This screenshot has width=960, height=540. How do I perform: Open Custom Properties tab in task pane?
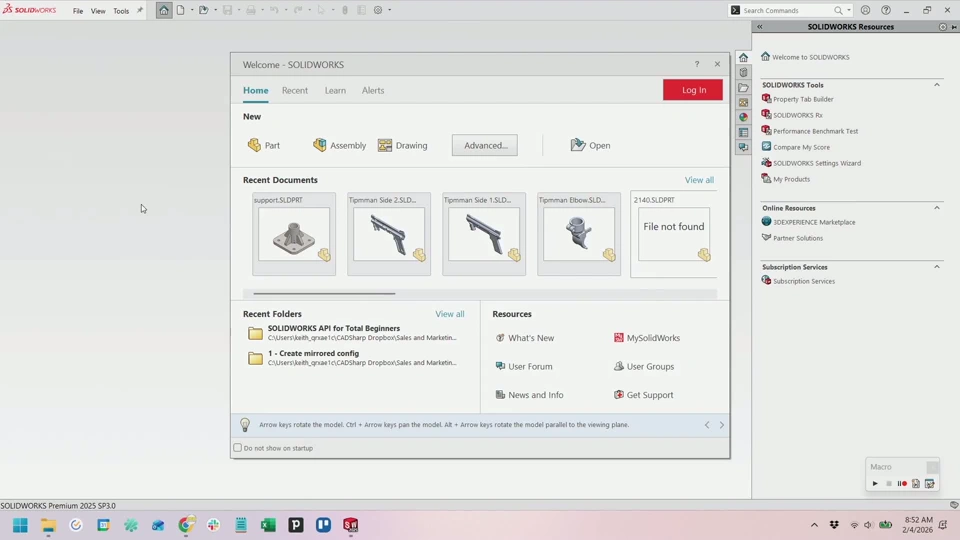coord(743,132)
